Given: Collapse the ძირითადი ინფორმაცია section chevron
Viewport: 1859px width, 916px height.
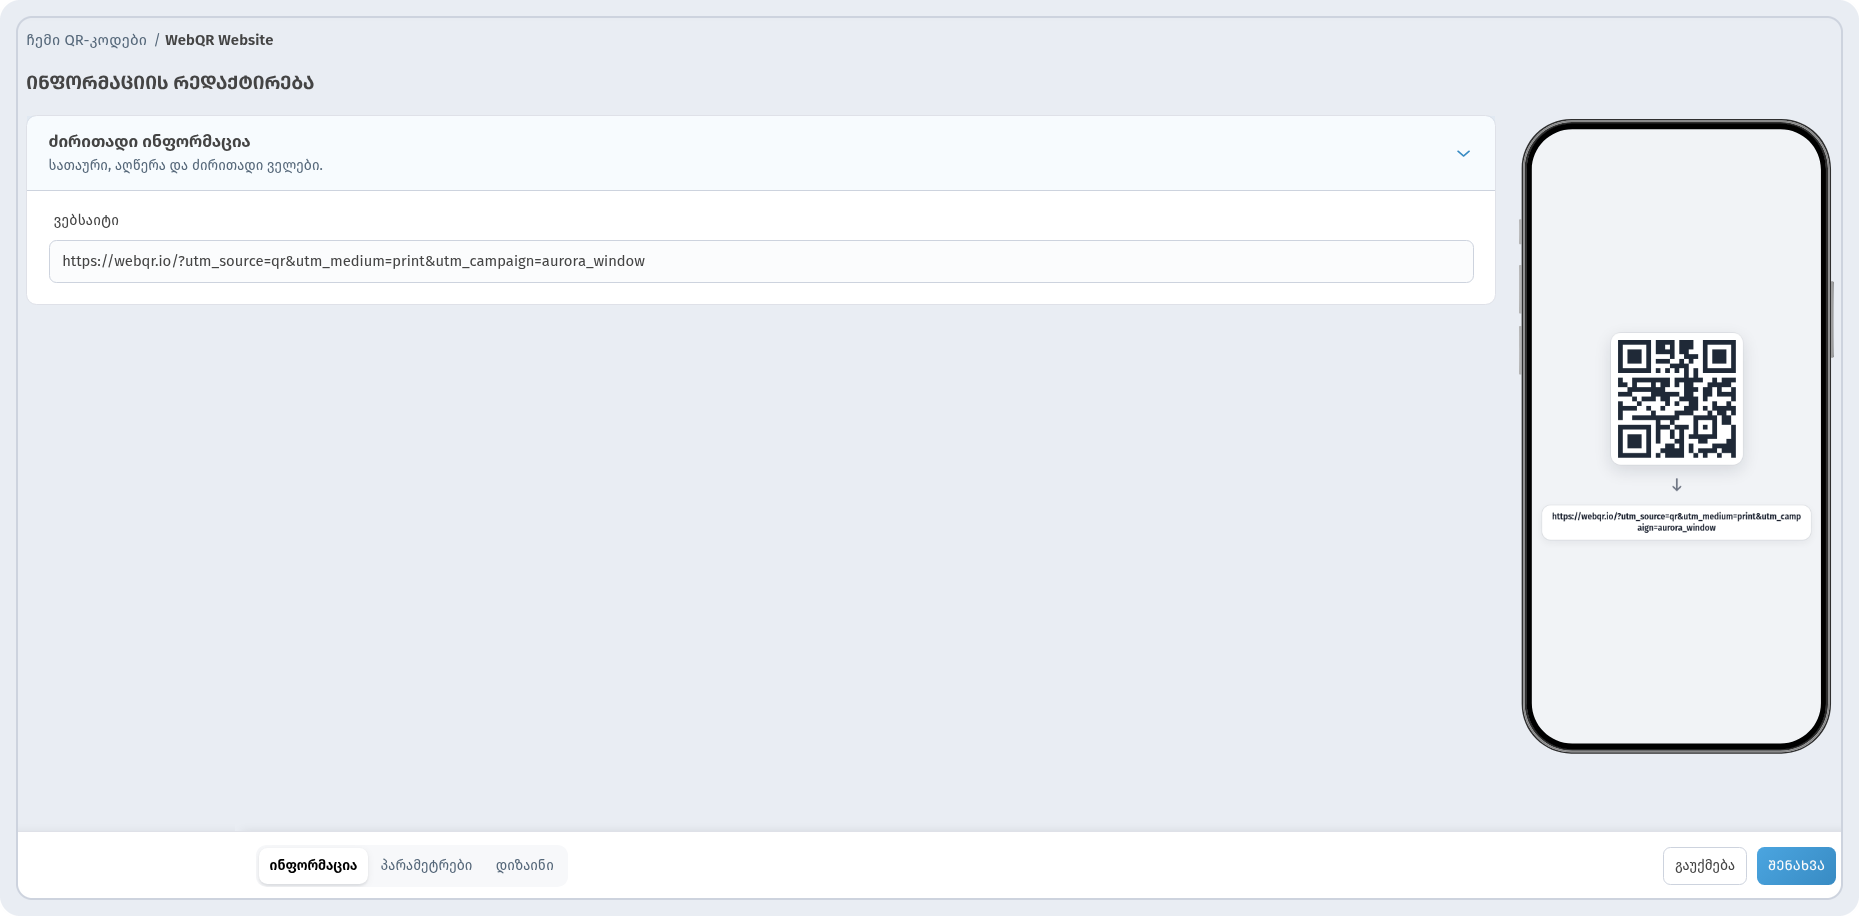Looking at the screenshot, I should pyautogui.click(x=1463, y=154).
